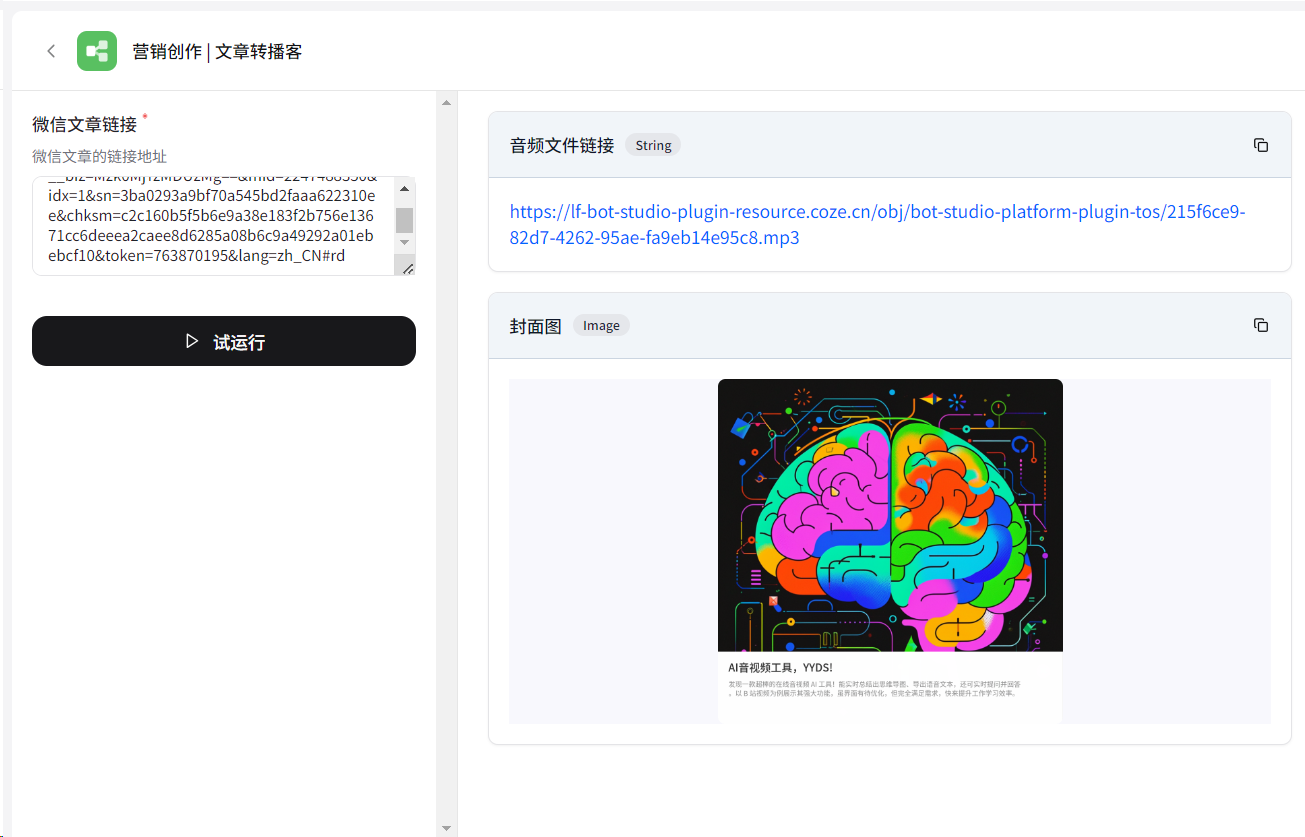Click the textarea's scroll-up arrow
The height and width of the screenshot is (837, 1305).
404,189
